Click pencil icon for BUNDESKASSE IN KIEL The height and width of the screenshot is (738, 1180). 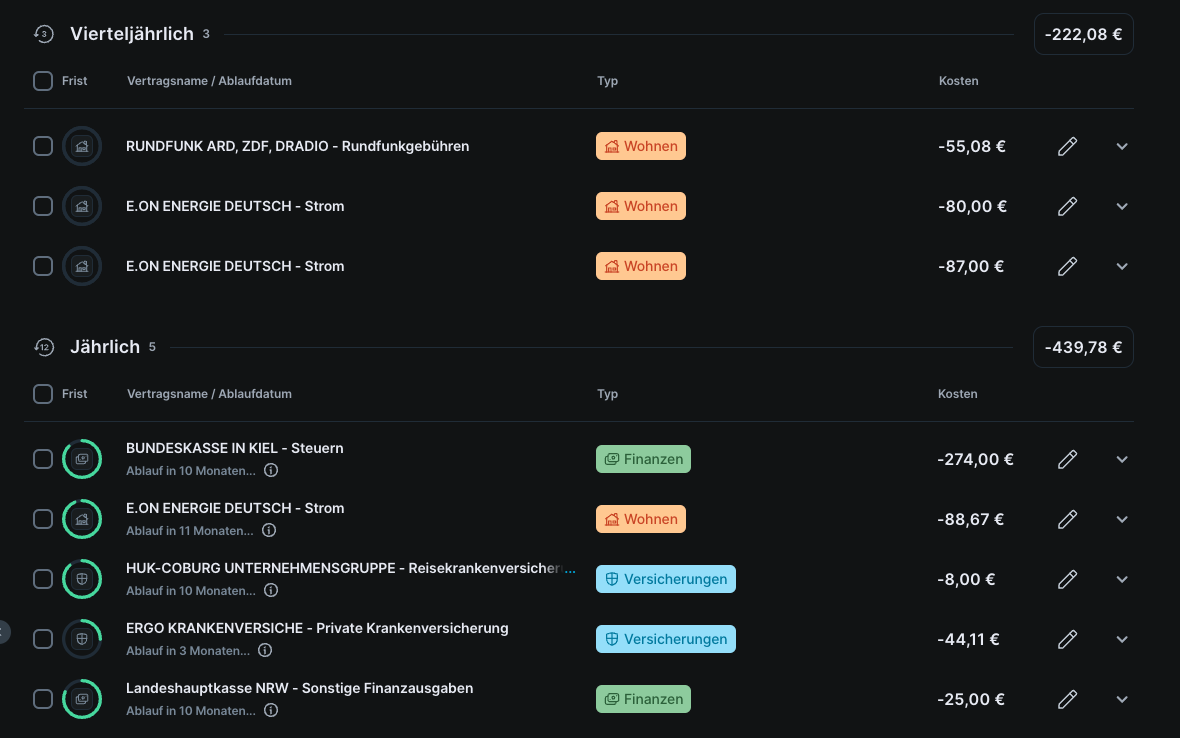coord(1067,460)
